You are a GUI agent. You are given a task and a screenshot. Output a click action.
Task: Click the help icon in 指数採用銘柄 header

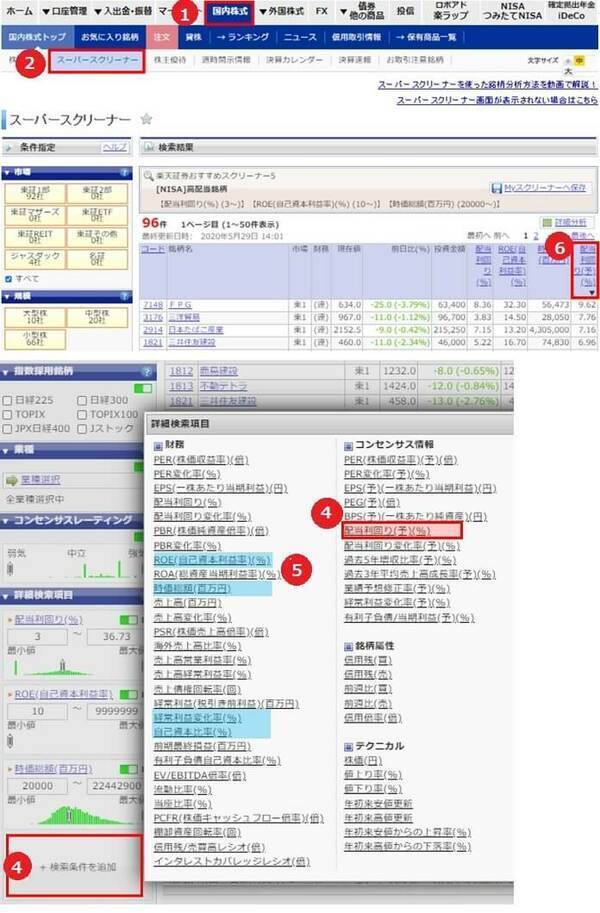coord(147,371)
